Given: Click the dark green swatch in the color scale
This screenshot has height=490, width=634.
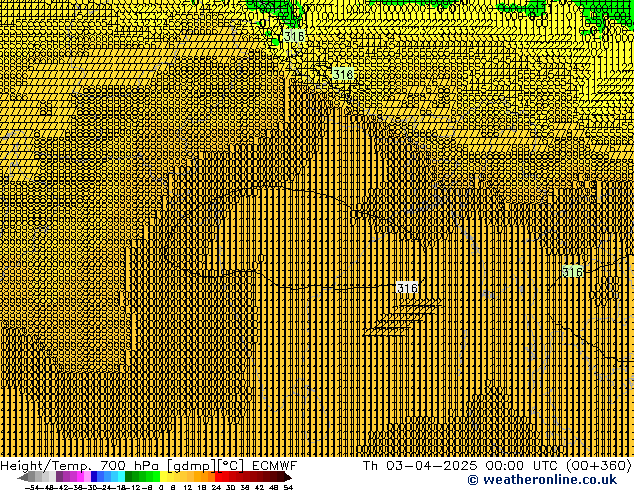Looking at the screenshot, I should coord(129,476).
